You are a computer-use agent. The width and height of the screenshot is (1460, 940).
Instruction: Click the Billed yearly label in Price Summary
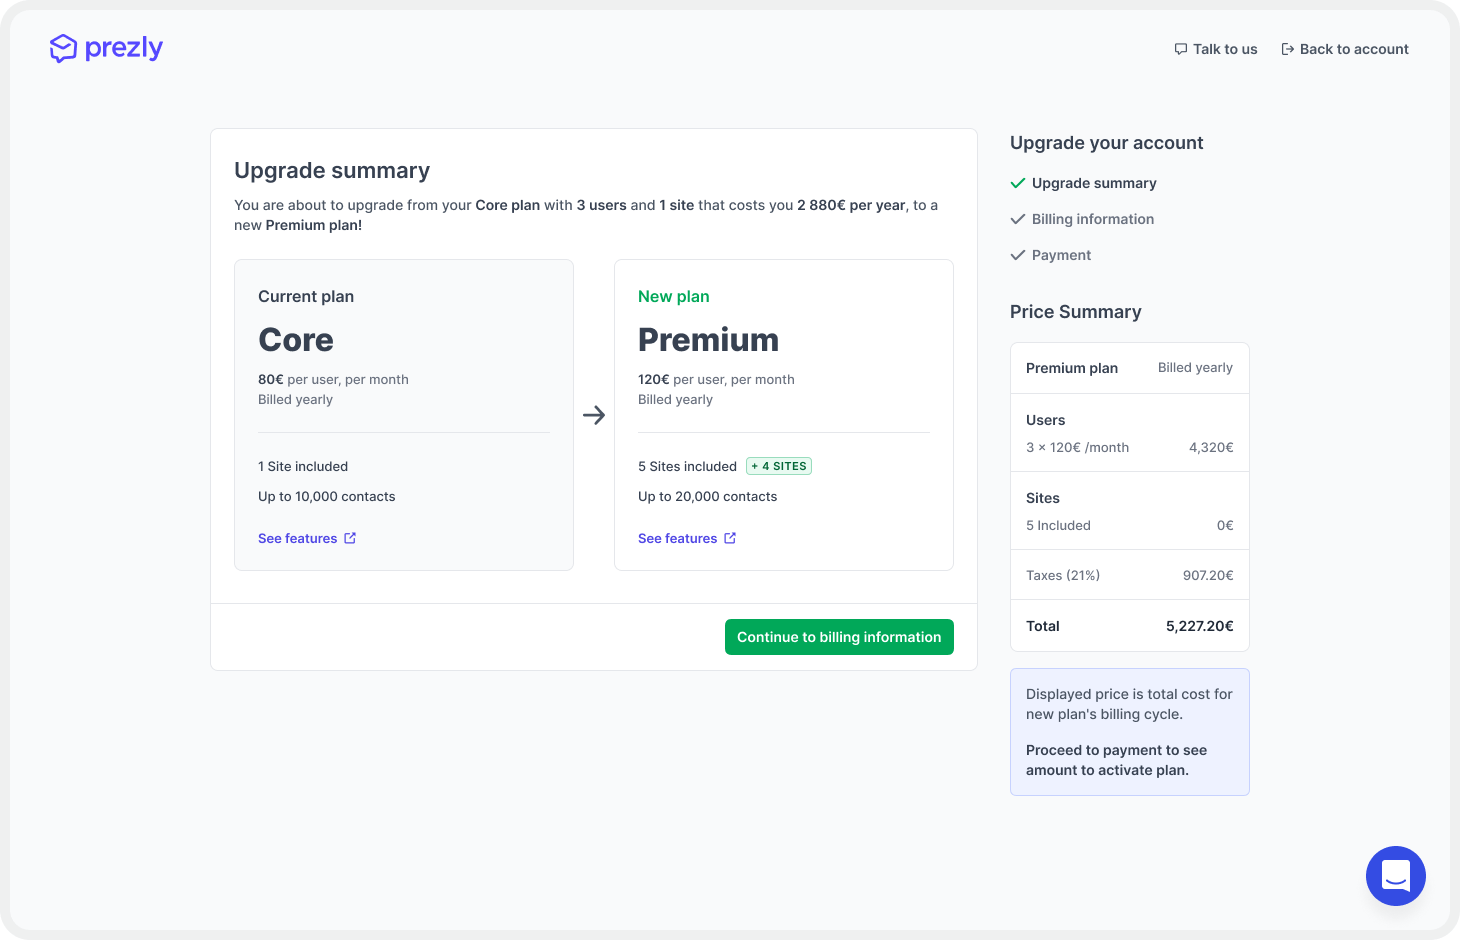1195,367
